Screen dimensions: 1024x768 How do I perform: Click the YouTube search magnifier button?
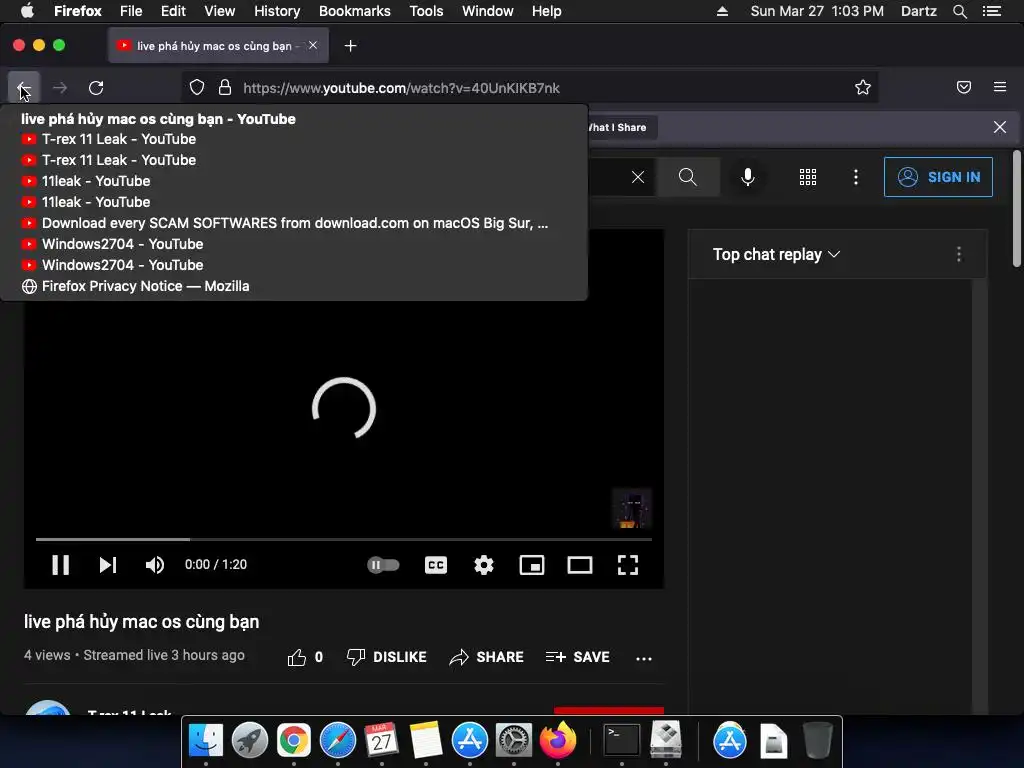688,177
